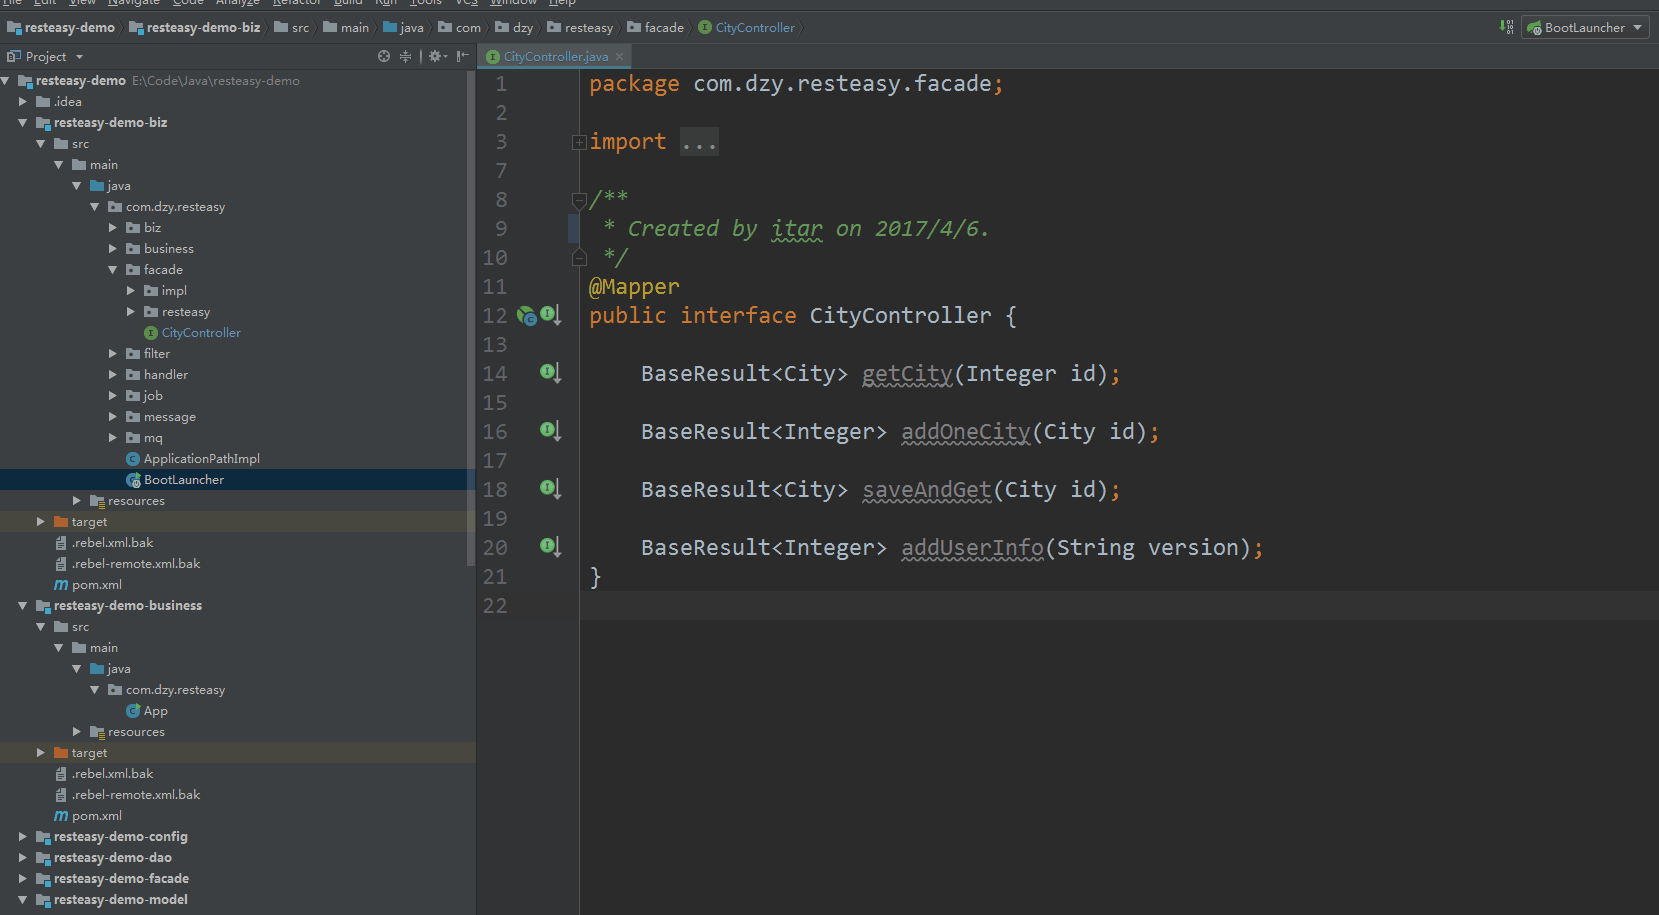Click the file icon of .rebel-remote.xml.bak under resteasy-demo-biz
The width and height of the screenshot is (1659, 915).
[x=61, y=564]
